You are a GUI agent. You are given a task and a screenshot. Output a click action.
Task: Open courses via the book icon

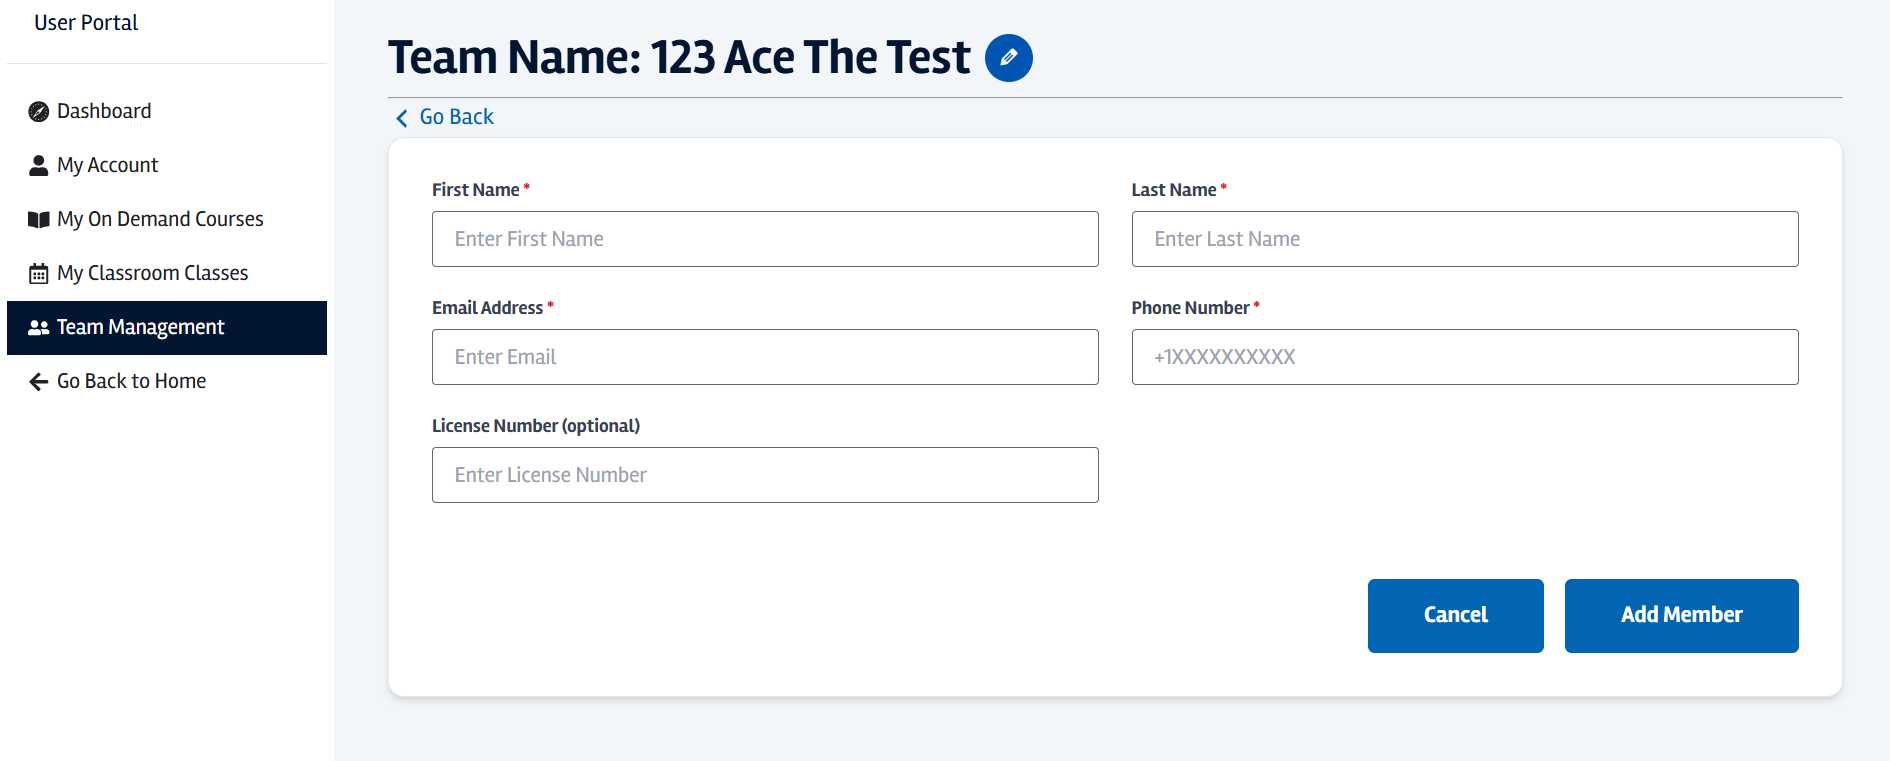click(x=39, y=219)
